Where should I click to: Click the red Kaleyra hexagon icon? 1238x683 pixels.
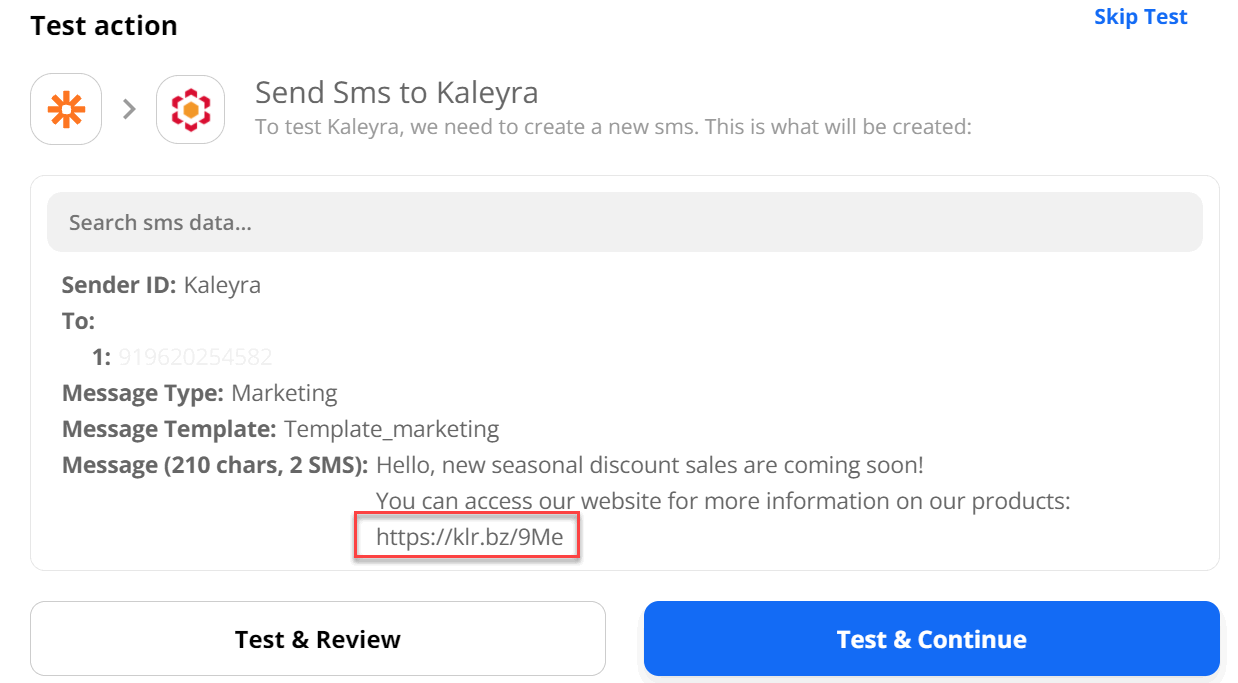[190, 109]
